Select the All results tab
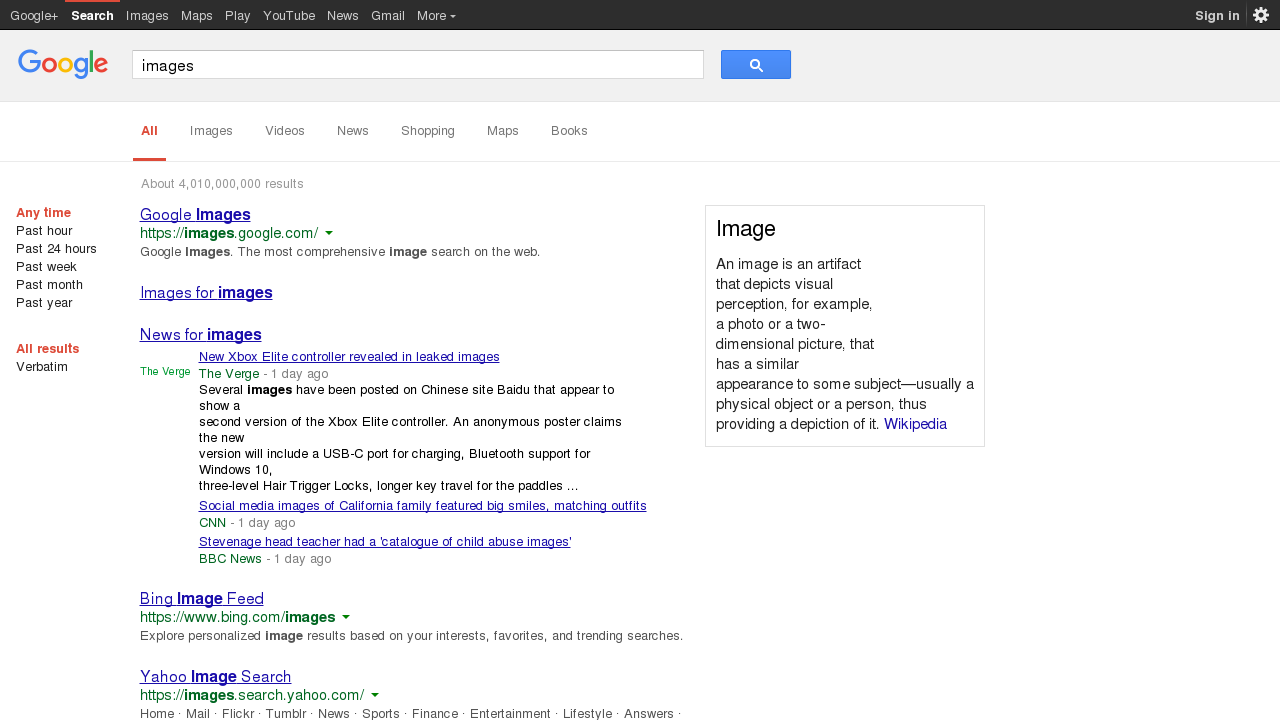This screenshot has width=1280, height=720. [149, 131]
